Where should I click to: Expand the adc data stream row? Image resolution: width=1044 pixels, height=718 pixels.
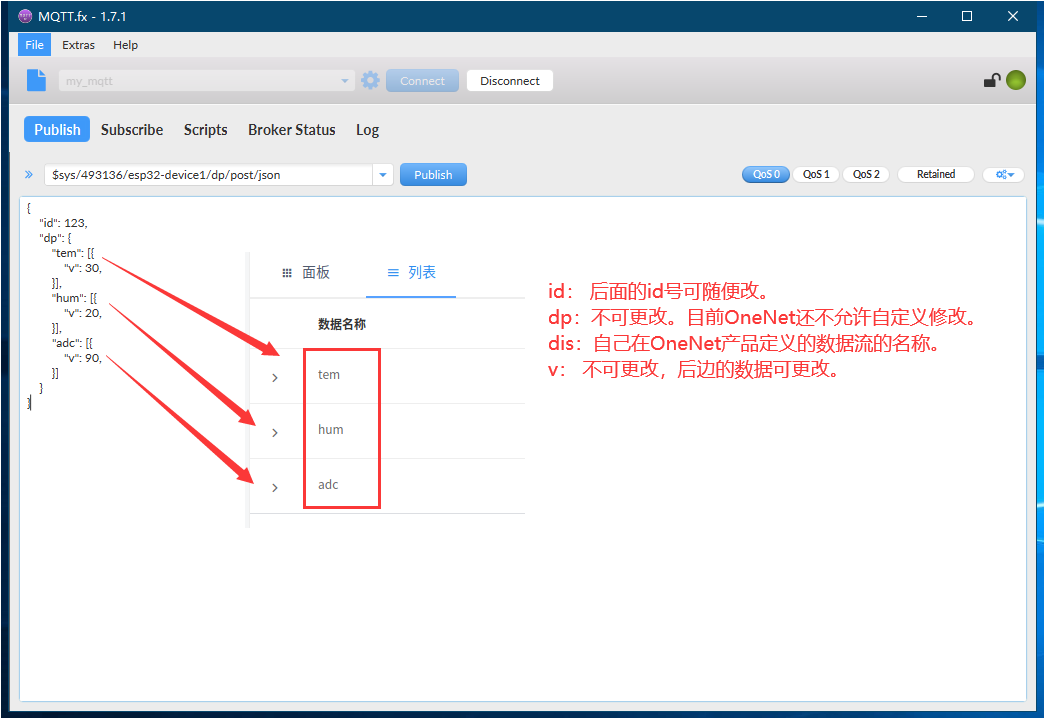click(275, 488)
